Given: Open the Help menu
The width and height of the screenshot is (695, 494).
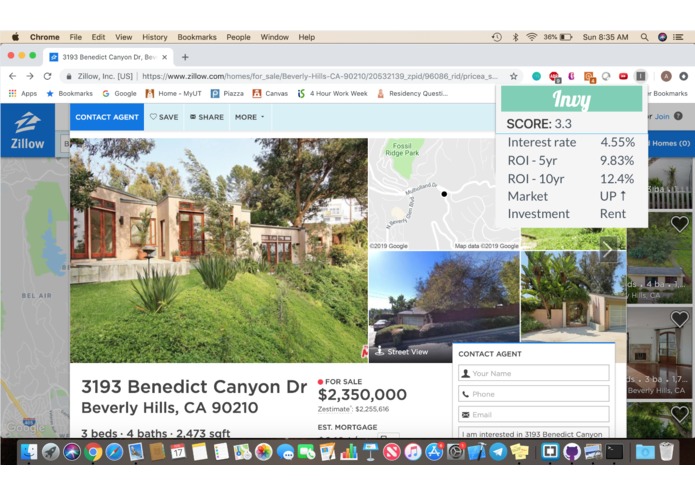Looking at the screenshot, I should pos(307,37).
